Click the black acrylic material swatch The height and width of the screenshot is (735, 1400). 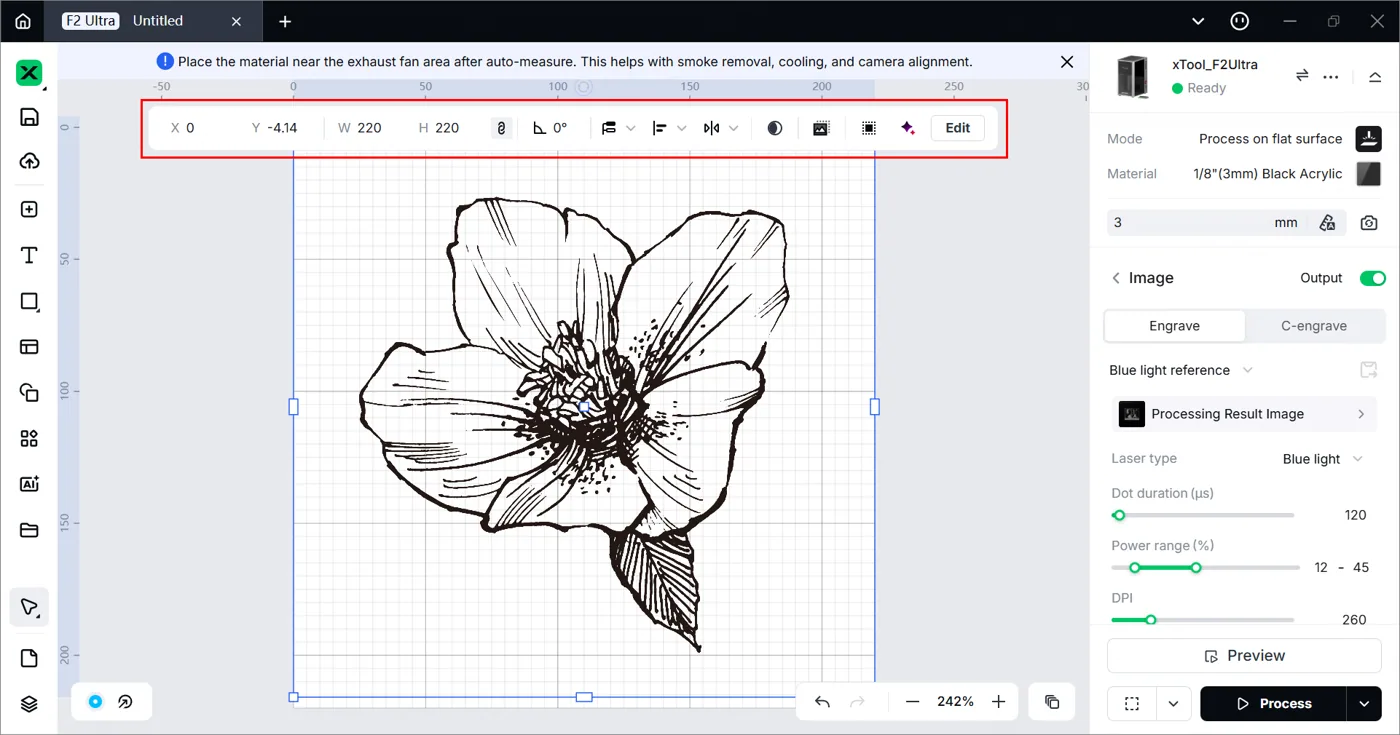coord(1368,174)
